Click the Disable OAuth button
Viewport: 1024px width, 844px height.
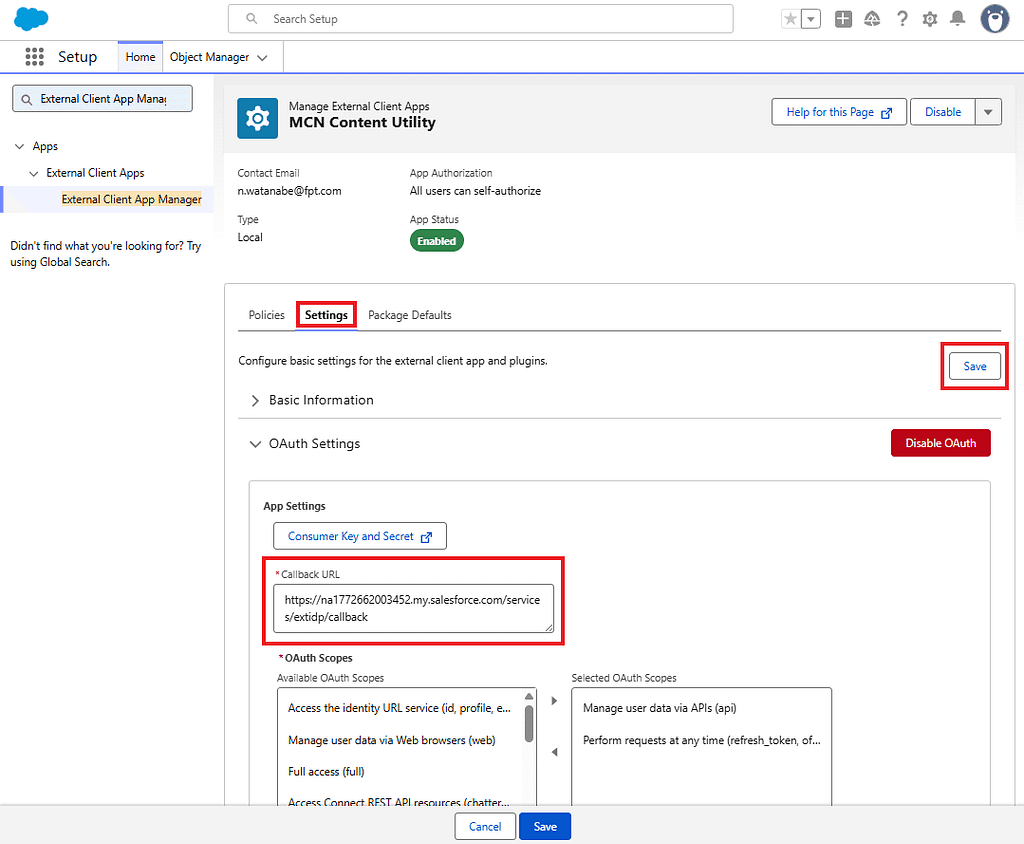pyautogui.click(x=940, y=443)
